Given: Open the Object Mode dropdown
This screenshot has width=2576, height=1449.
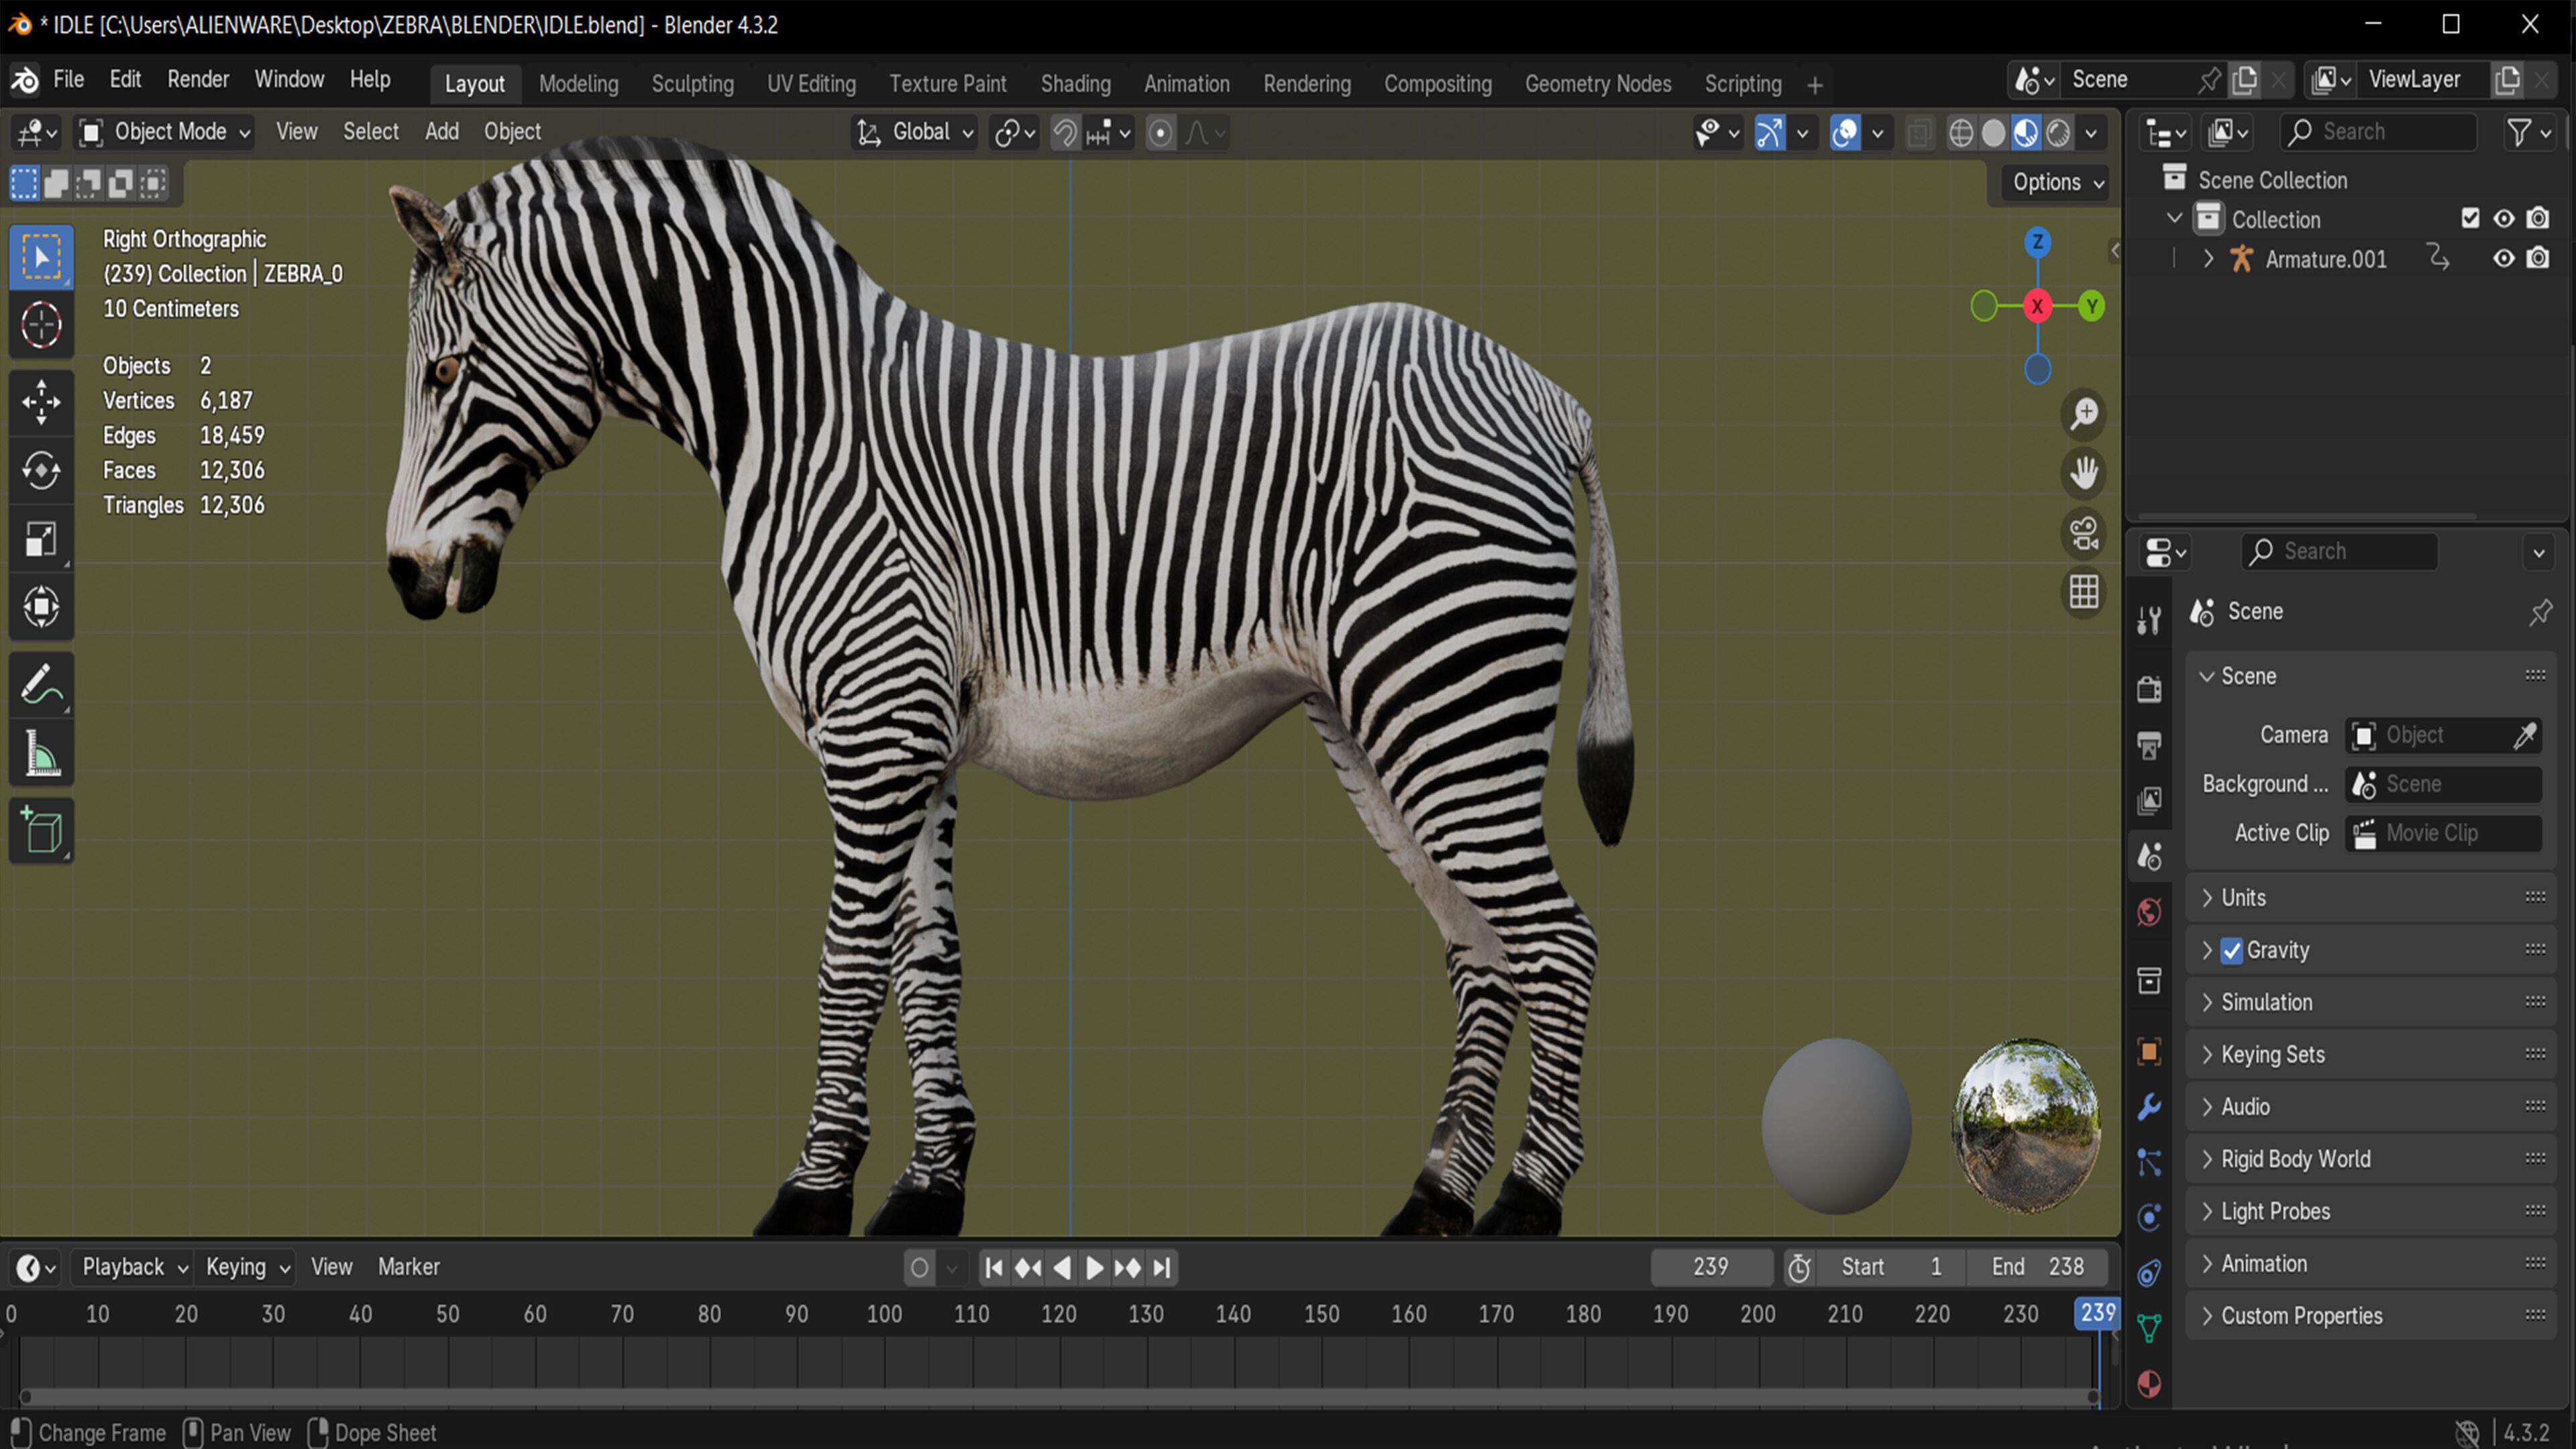Looking at the screenshot, I should tap(166, 132).
